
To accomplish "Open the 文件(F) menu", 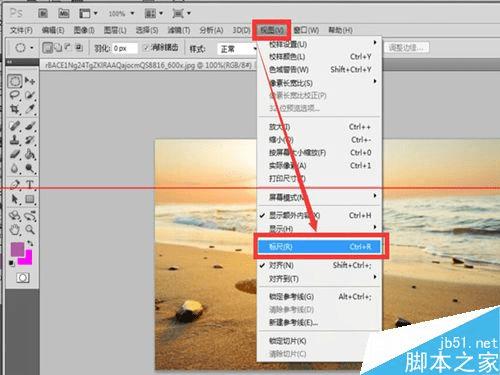I will pos(21,30).
